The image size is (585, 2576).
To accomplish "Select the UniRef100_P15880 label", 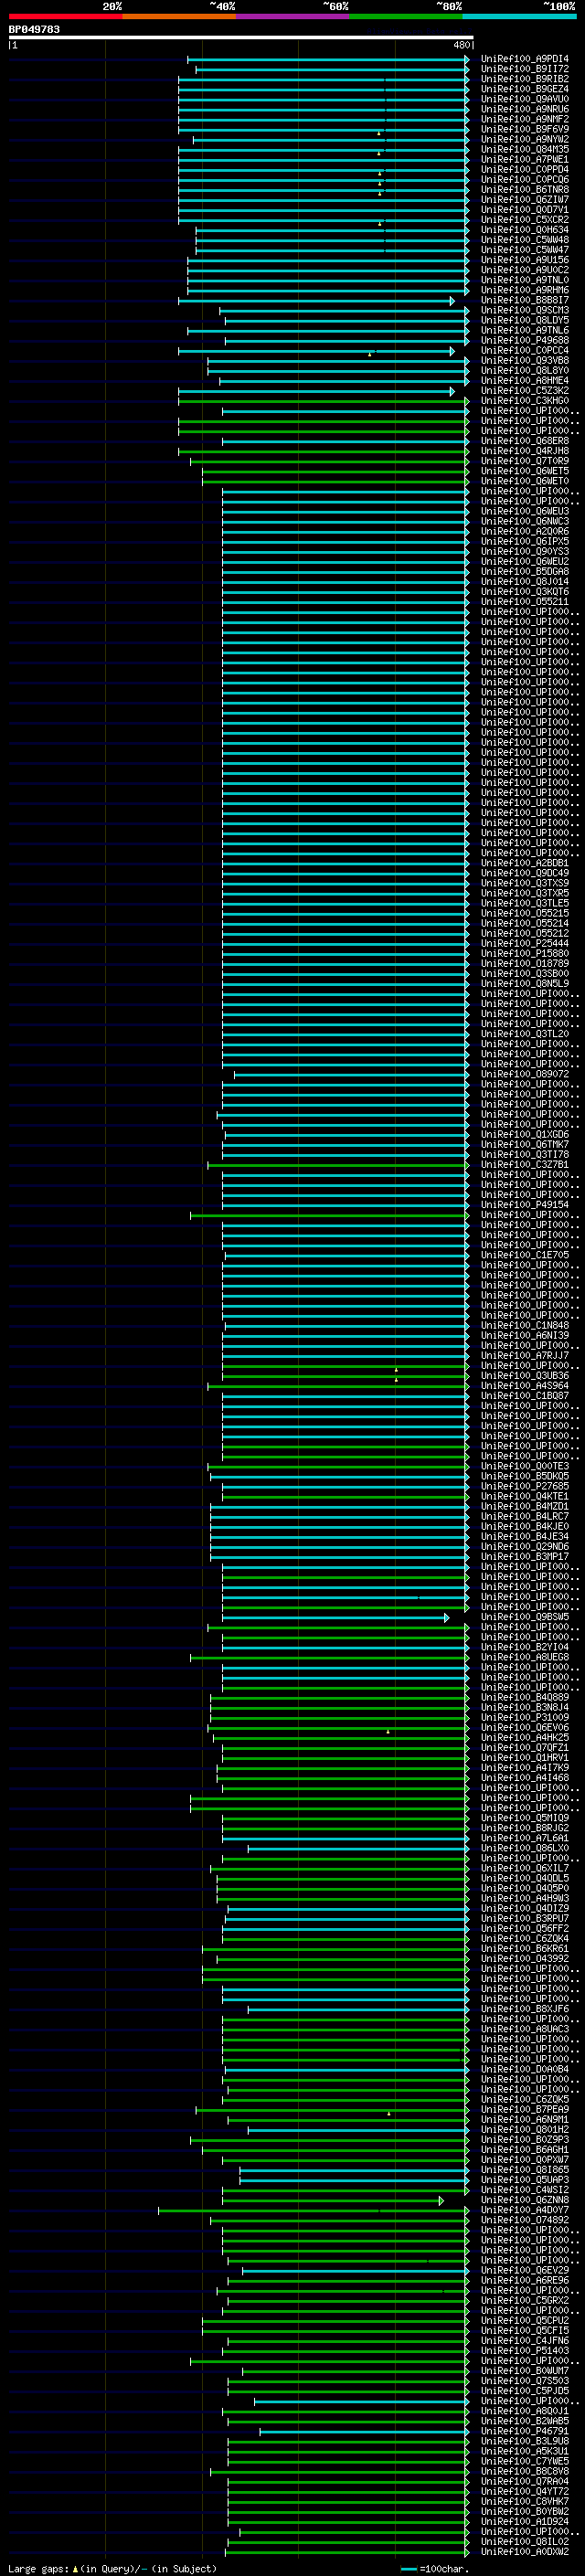I will (525, 954).
